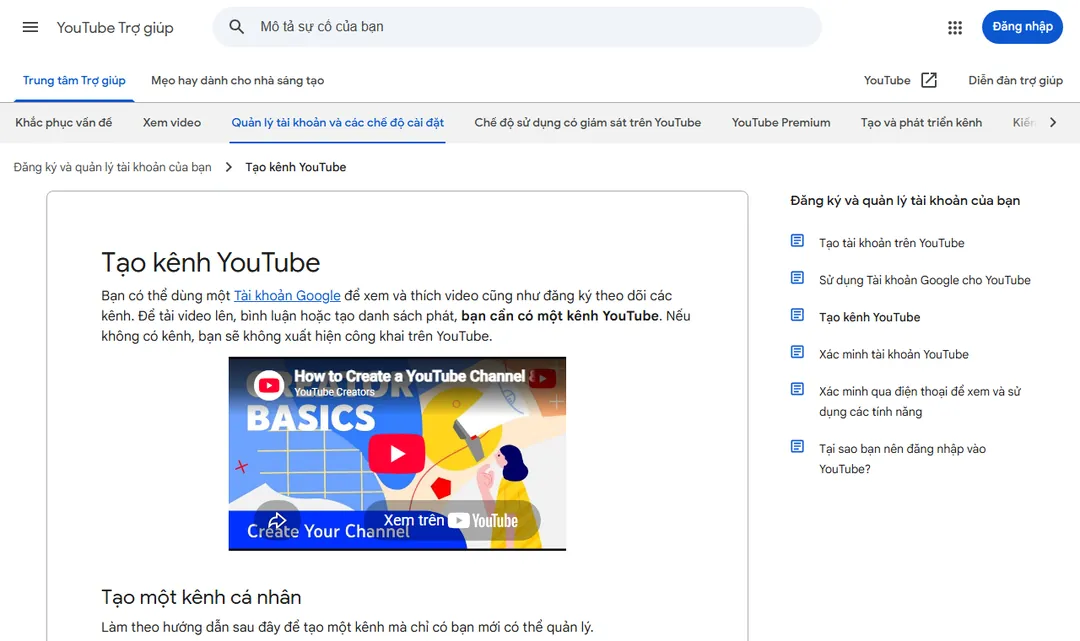Click the YouTube external link icon

928,80
